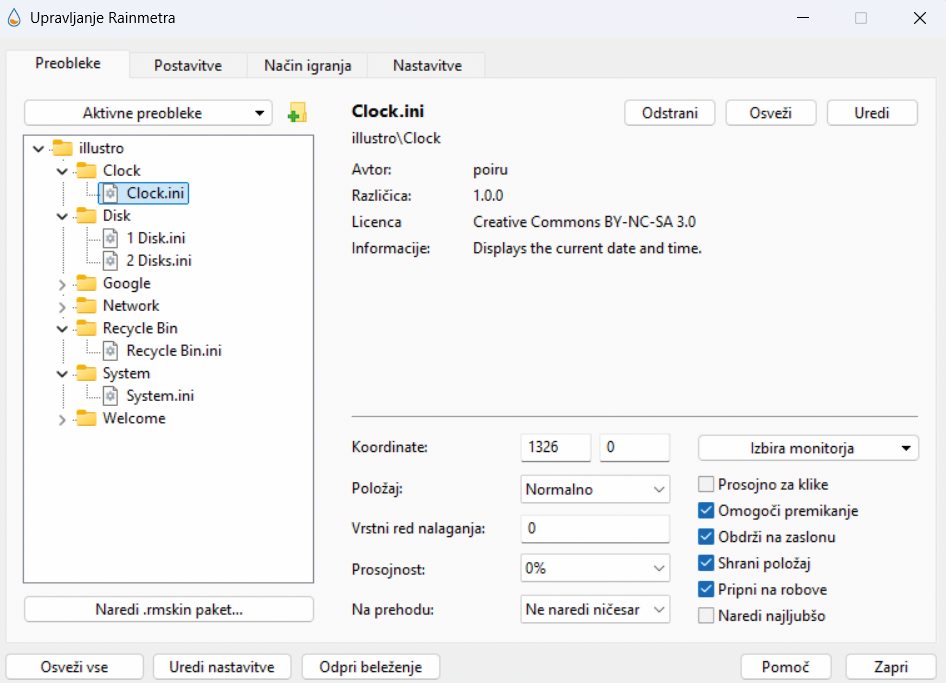Screen dimensions: 946x683
Task: Click the Y coordinate field showing 0
Action: coord(635,447)
